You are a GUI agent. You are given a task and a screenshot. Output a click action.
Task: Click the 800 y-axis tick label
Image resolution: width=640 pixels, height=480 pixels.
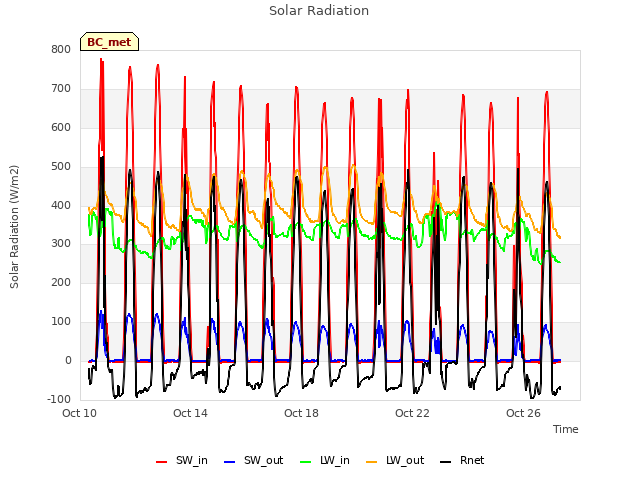pyautogui.click(x=61, y=50)
